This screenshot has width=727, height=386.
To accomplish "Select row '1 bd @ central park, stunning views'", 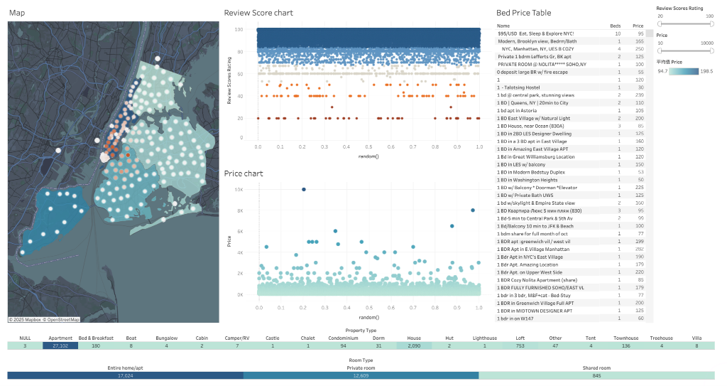I will tap(570, 95).
